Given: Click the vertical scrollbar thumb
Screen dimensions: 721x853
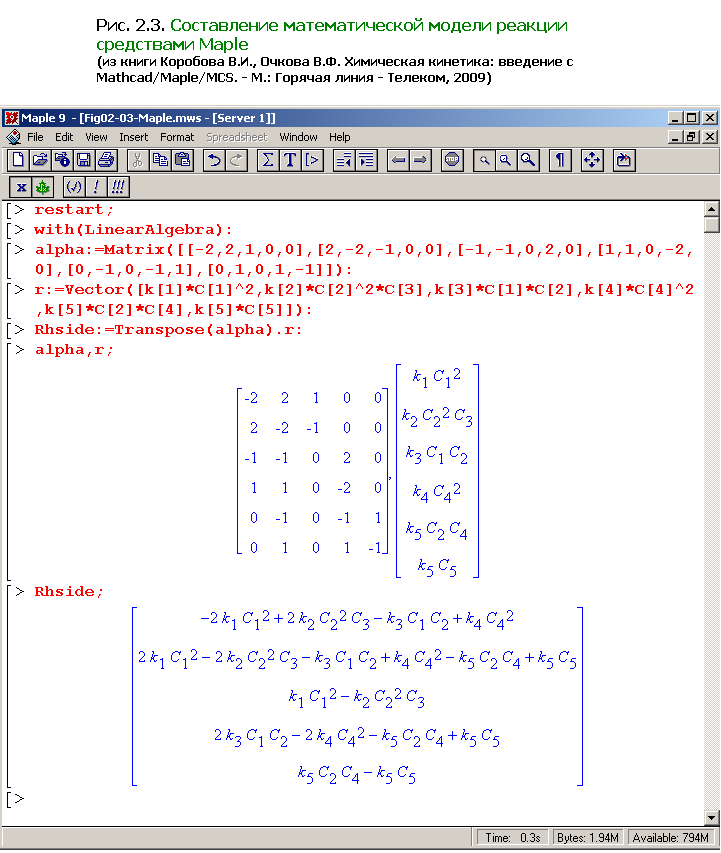Looking at the screenshot, I should pos(712,225).
